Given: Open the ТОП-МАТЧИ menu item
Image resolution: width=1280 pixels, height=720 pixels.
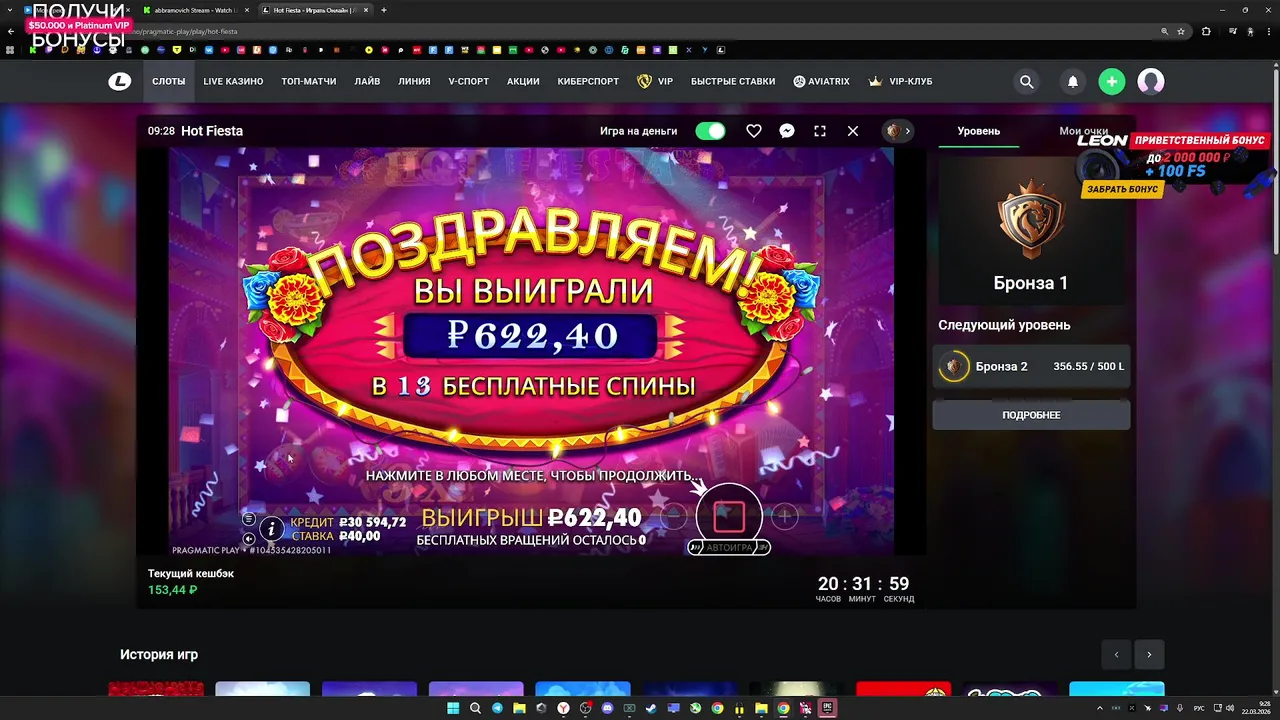Looking at the screenshot, I should tap(308, 82).
